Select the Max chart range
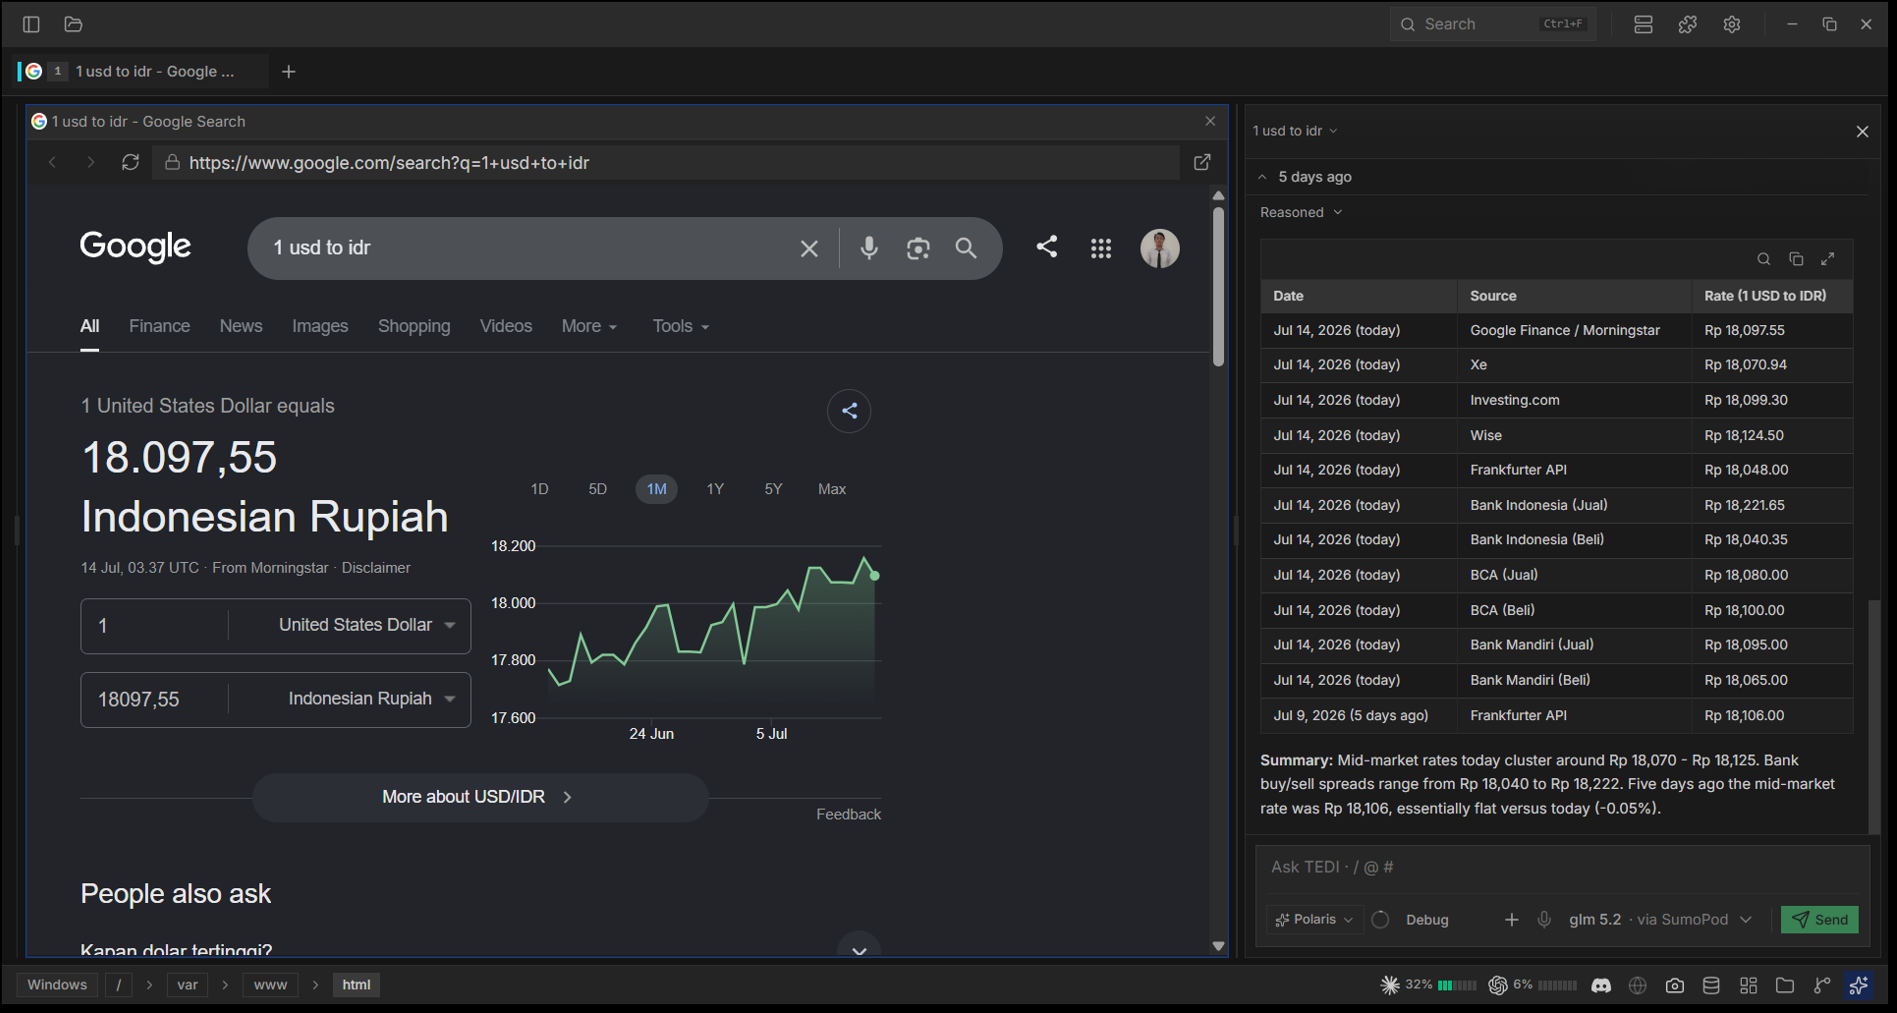Viewport: 1897px width, 1013px height. [x=832, y=489]
